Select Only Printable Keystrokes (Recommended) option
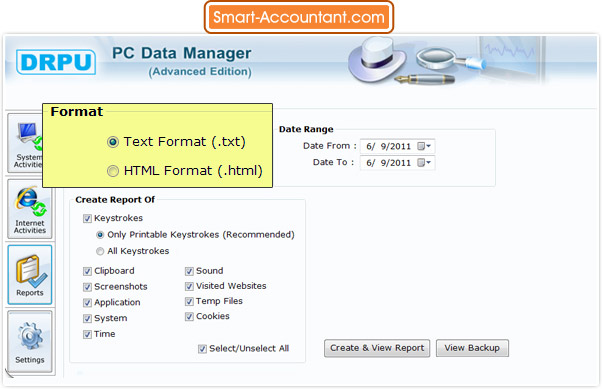 point(100,235)
